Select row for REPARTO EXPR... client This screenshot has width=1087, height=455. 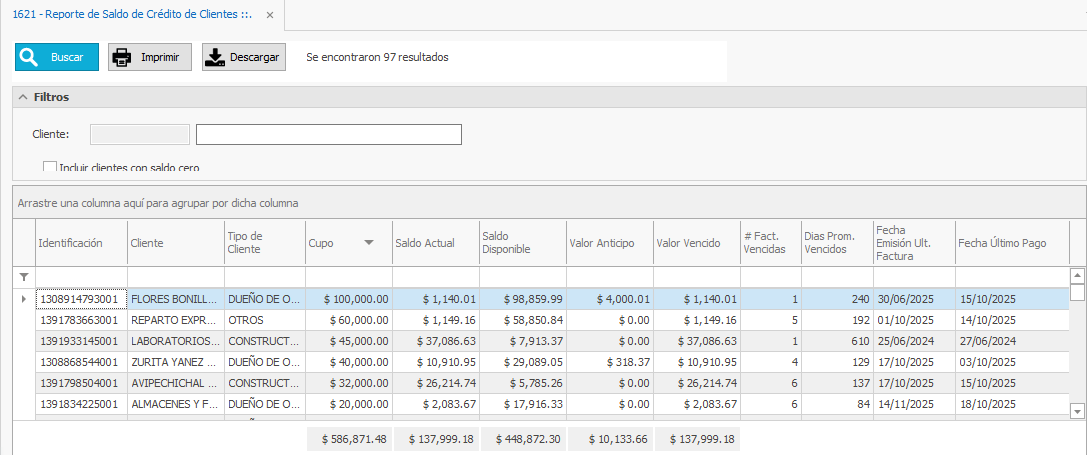pos(173,320)
